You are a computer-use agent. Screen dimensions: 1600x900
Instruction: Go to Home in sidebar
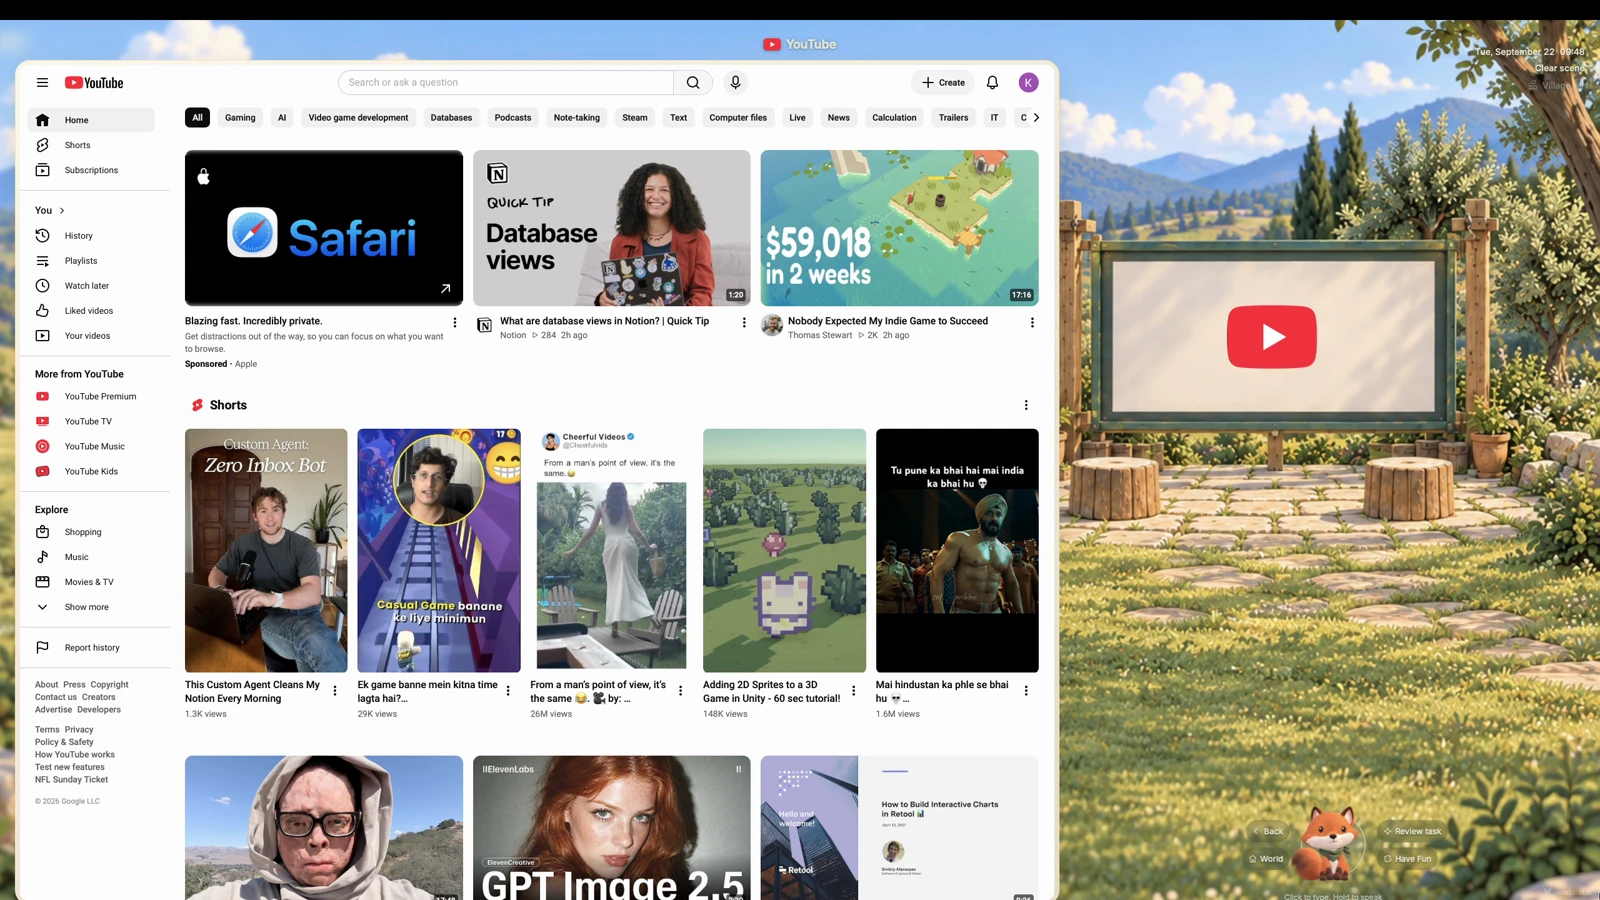click(91, 120)
